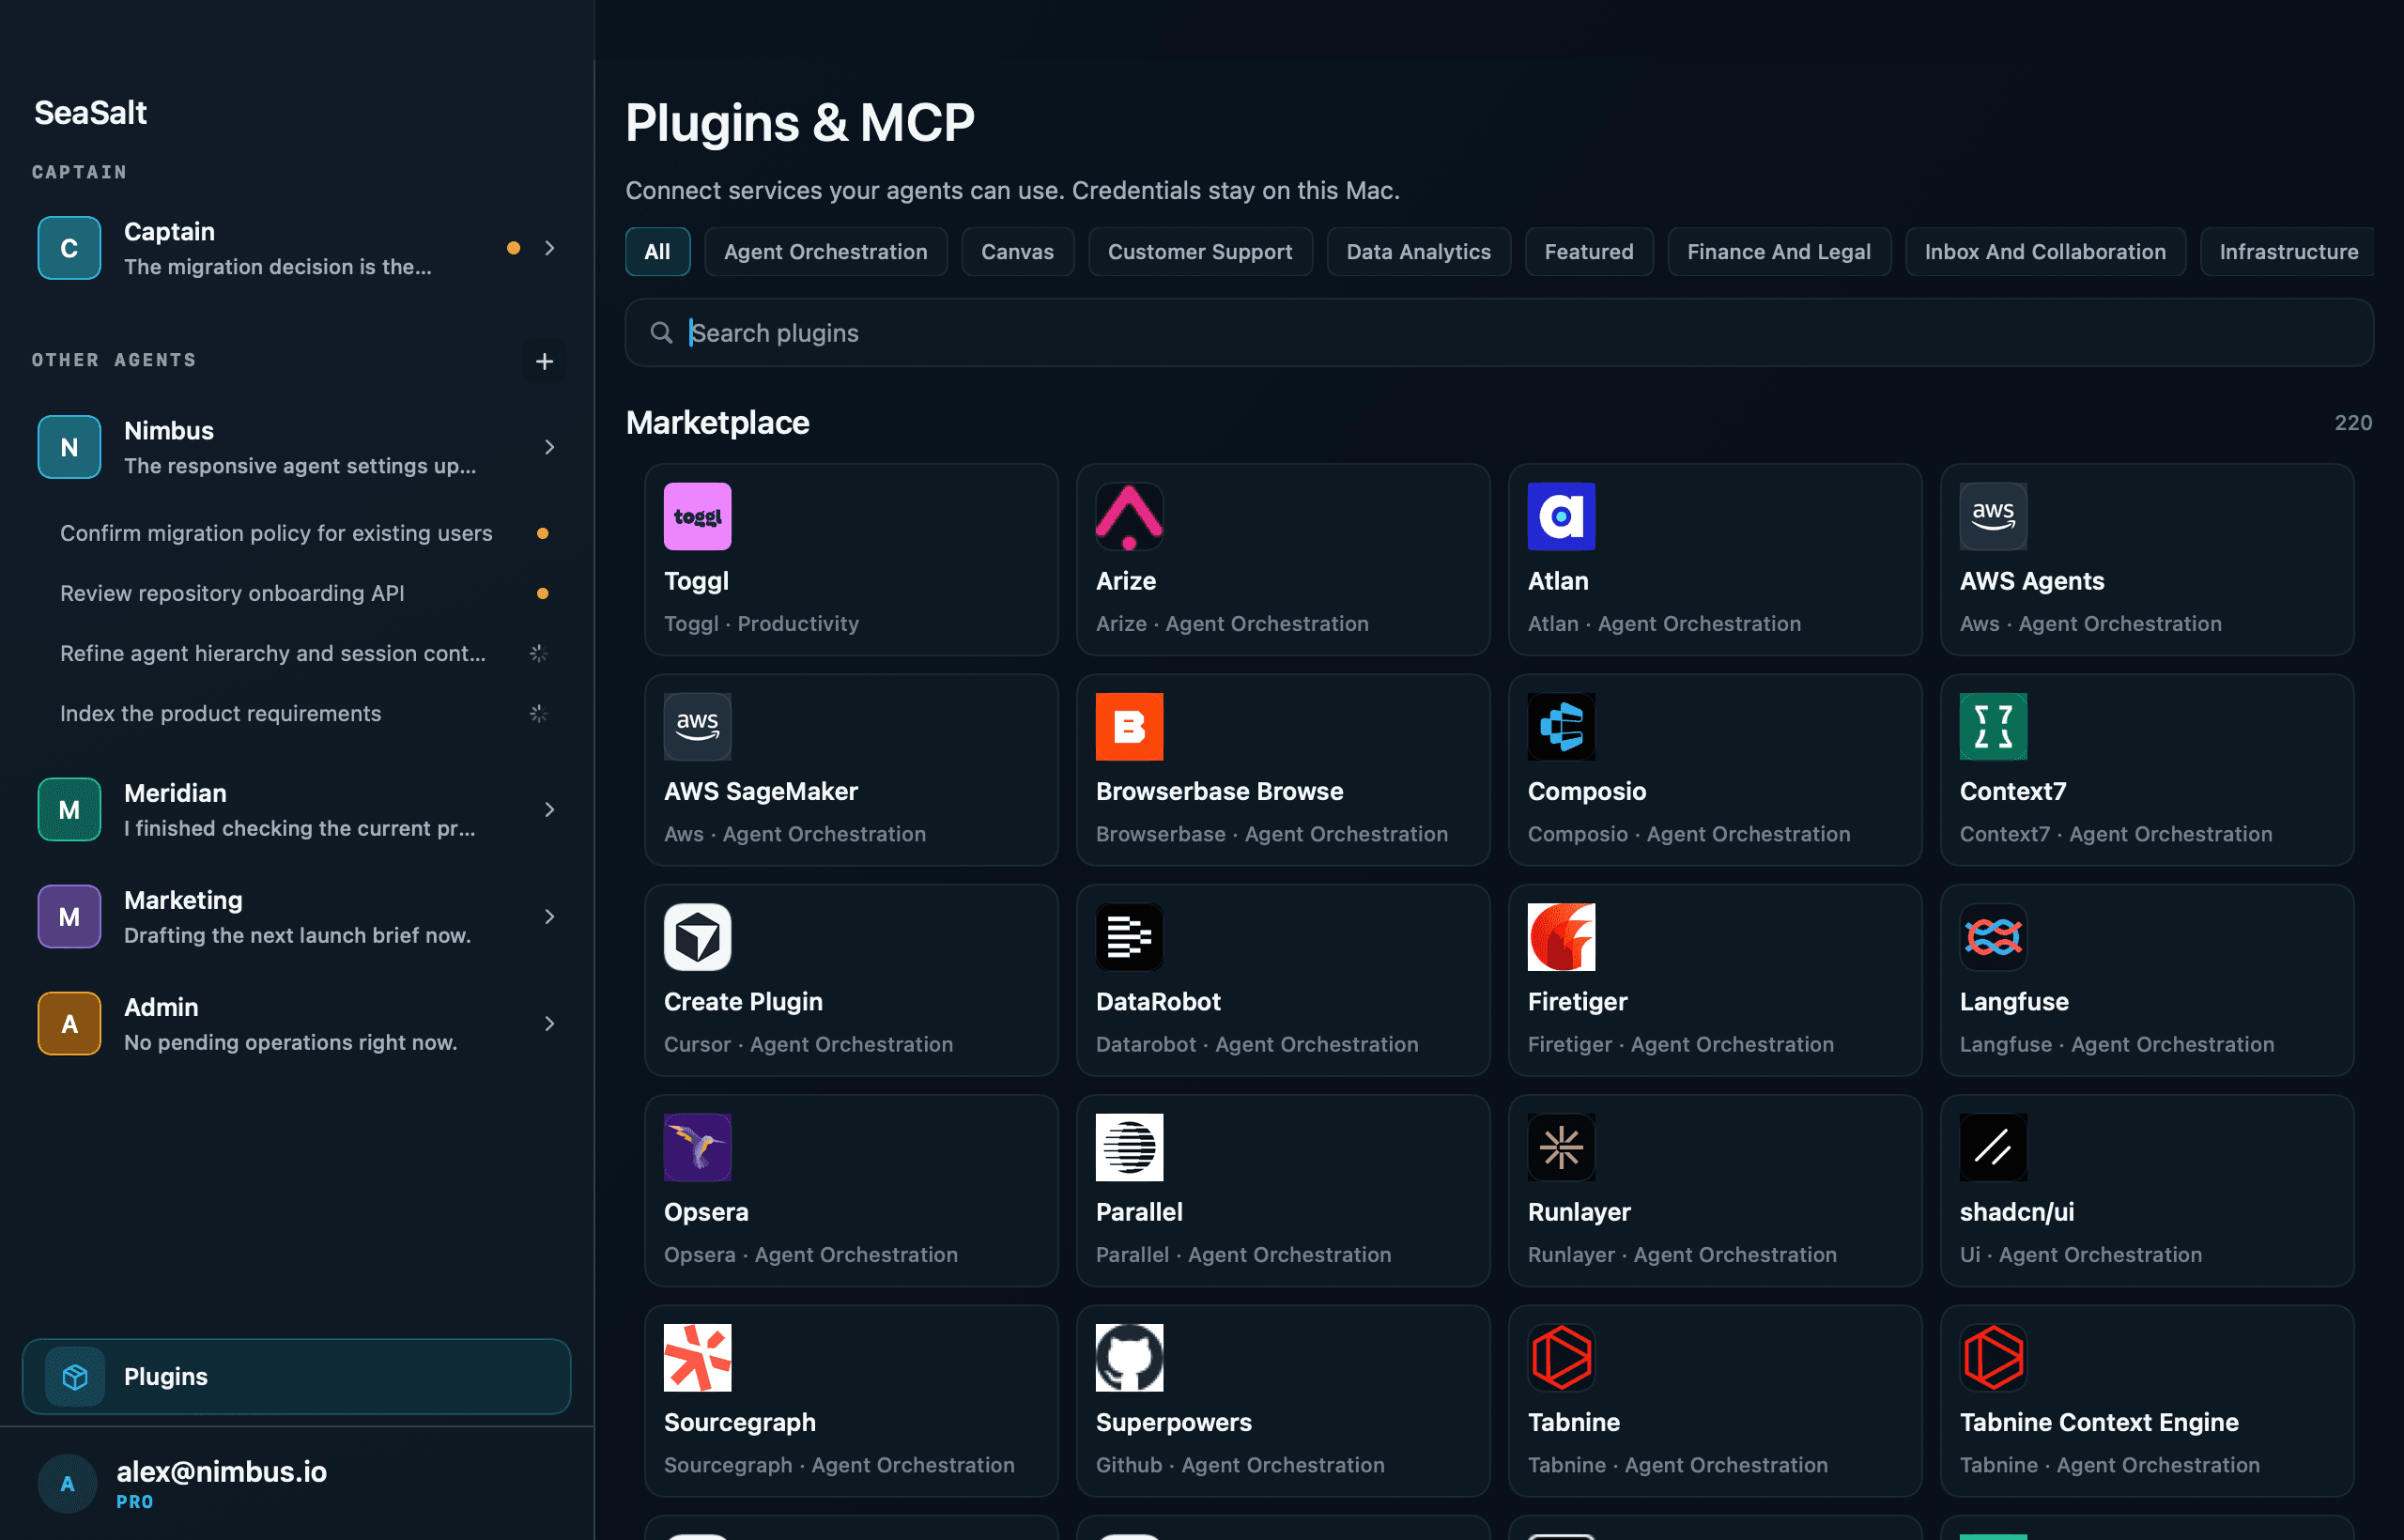Click the Context7 plugin icon

click(1993, 726)
